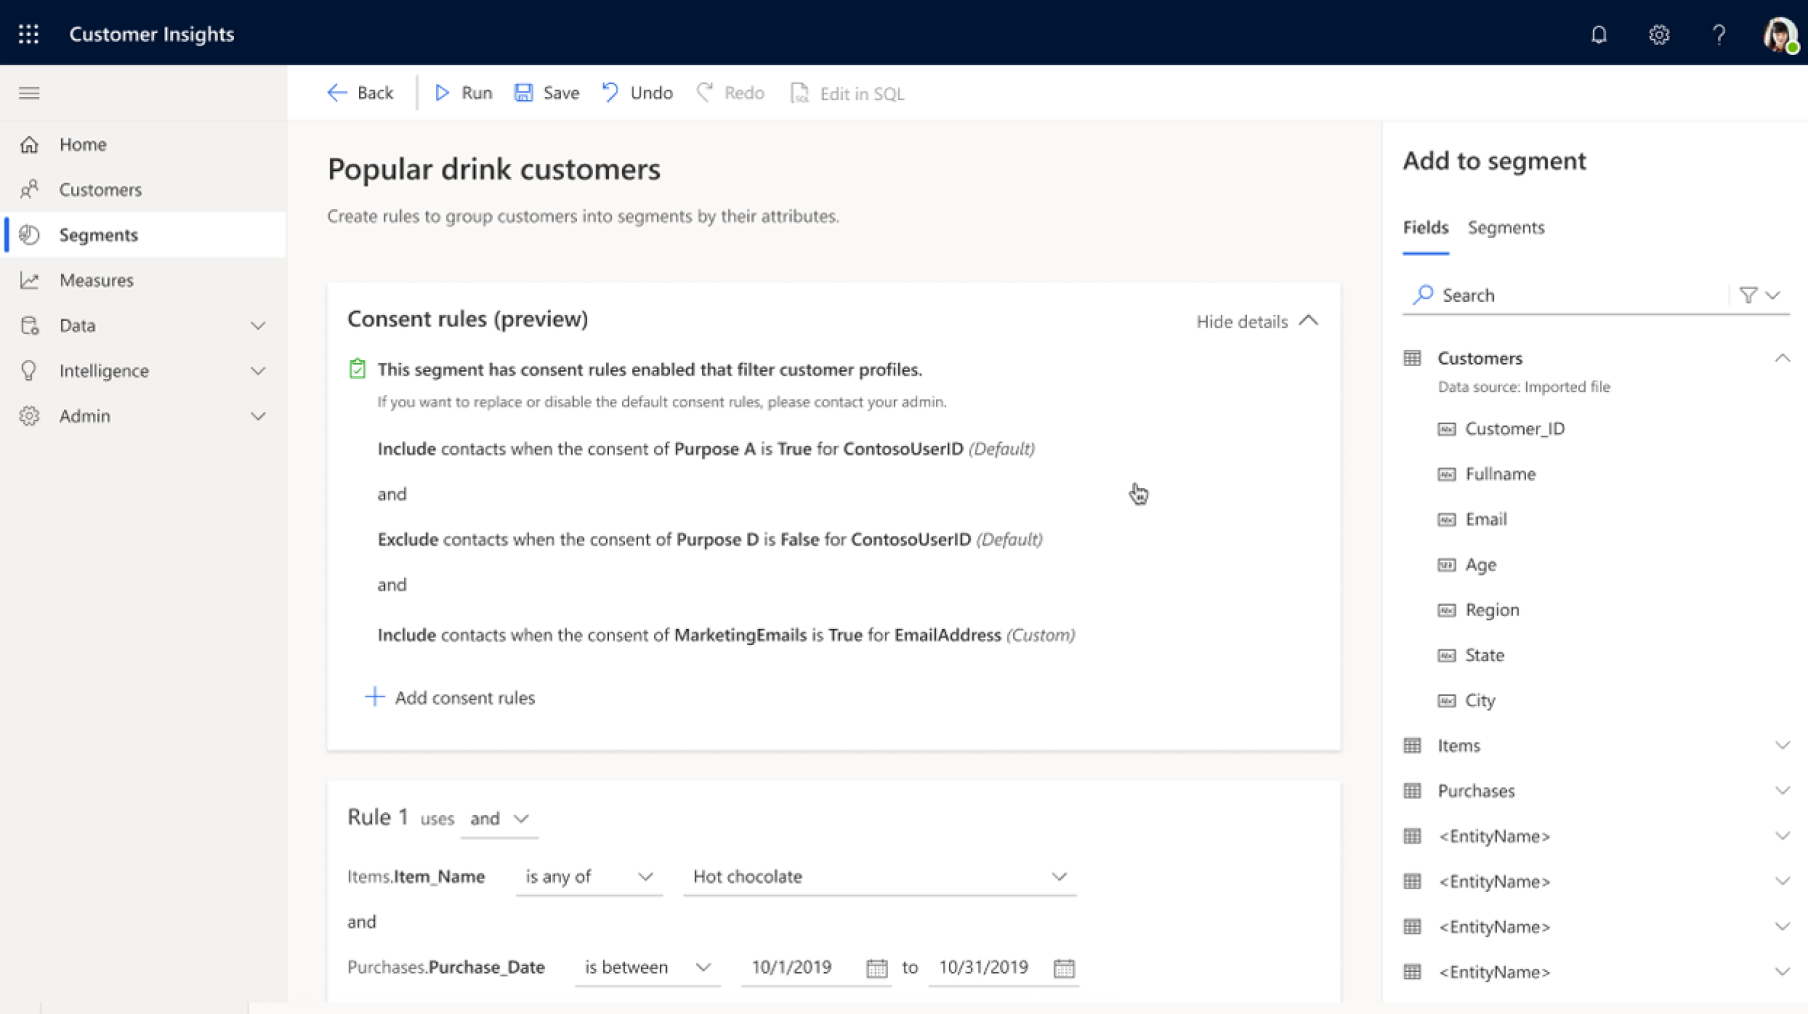Open Customers in sidebar
1808x1014 pixels.
(x=145, y=189)
